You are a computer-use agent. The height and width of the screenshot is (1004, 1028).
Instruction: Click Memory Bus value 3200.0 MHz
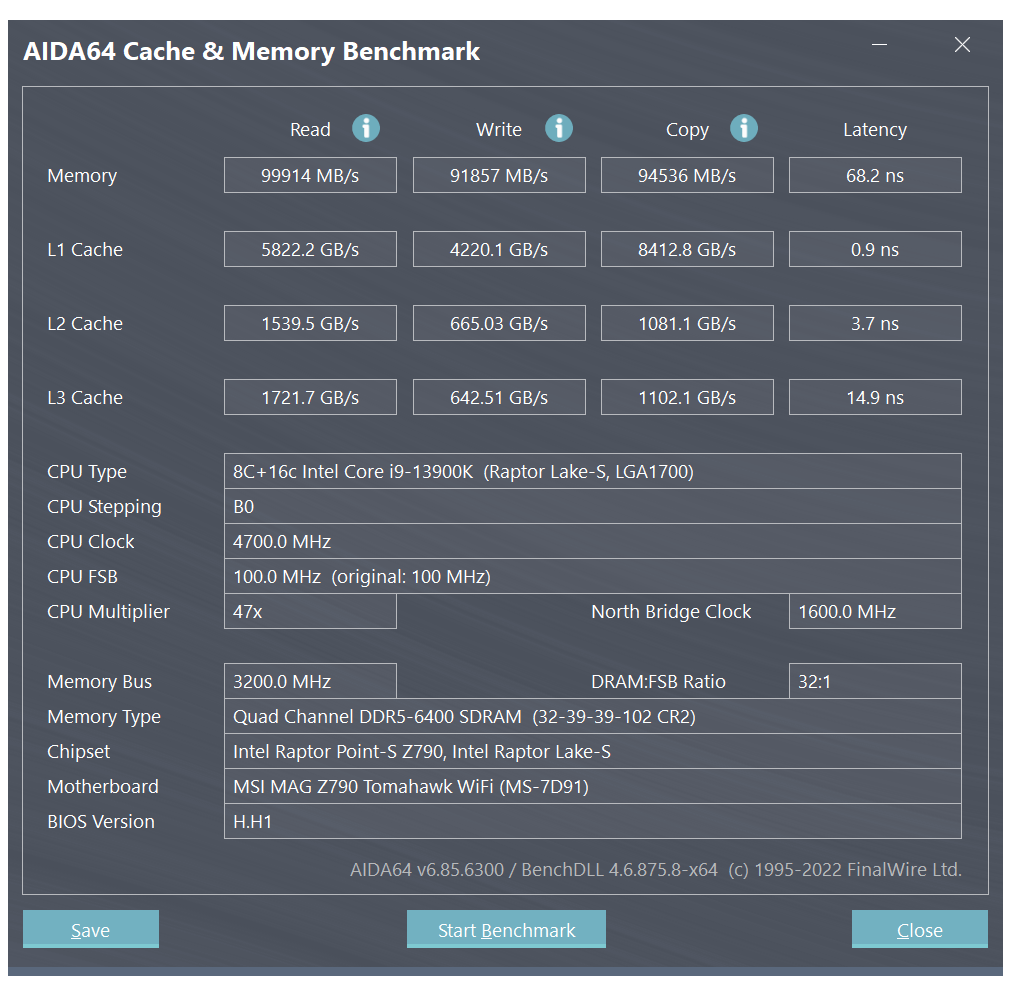click(310, 681)
